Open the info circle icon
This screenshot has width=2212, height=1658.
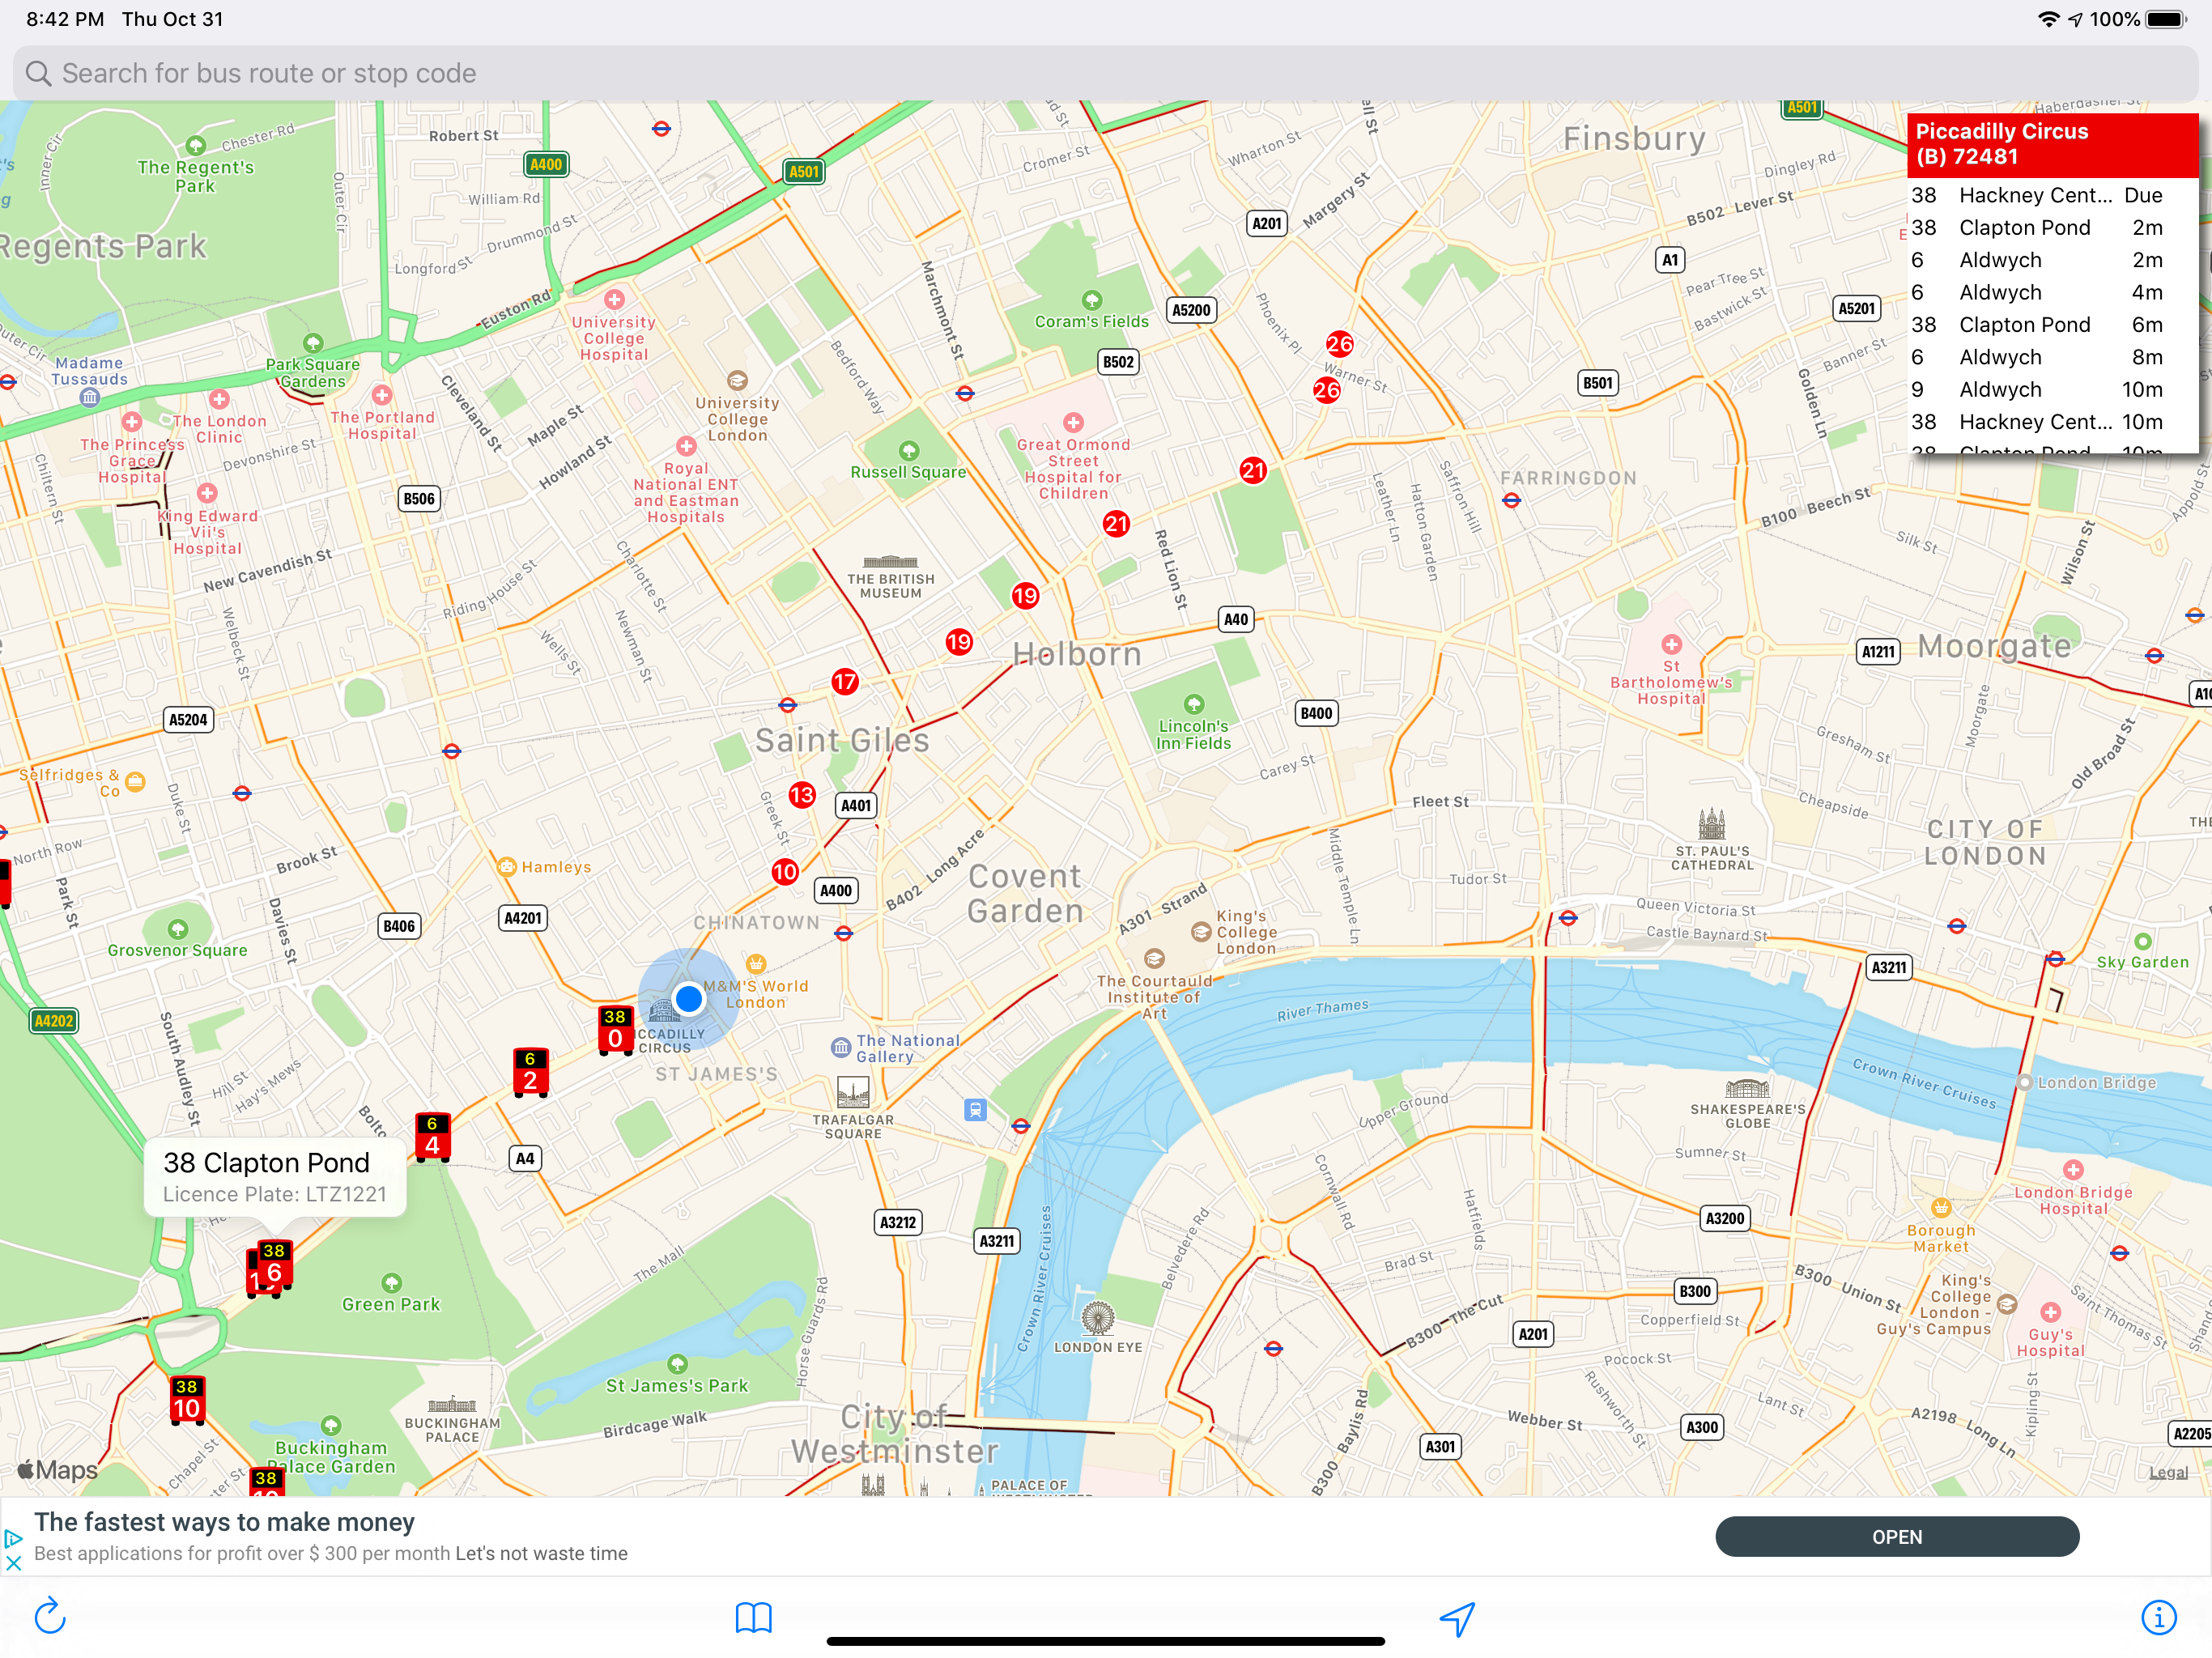2159,1617
